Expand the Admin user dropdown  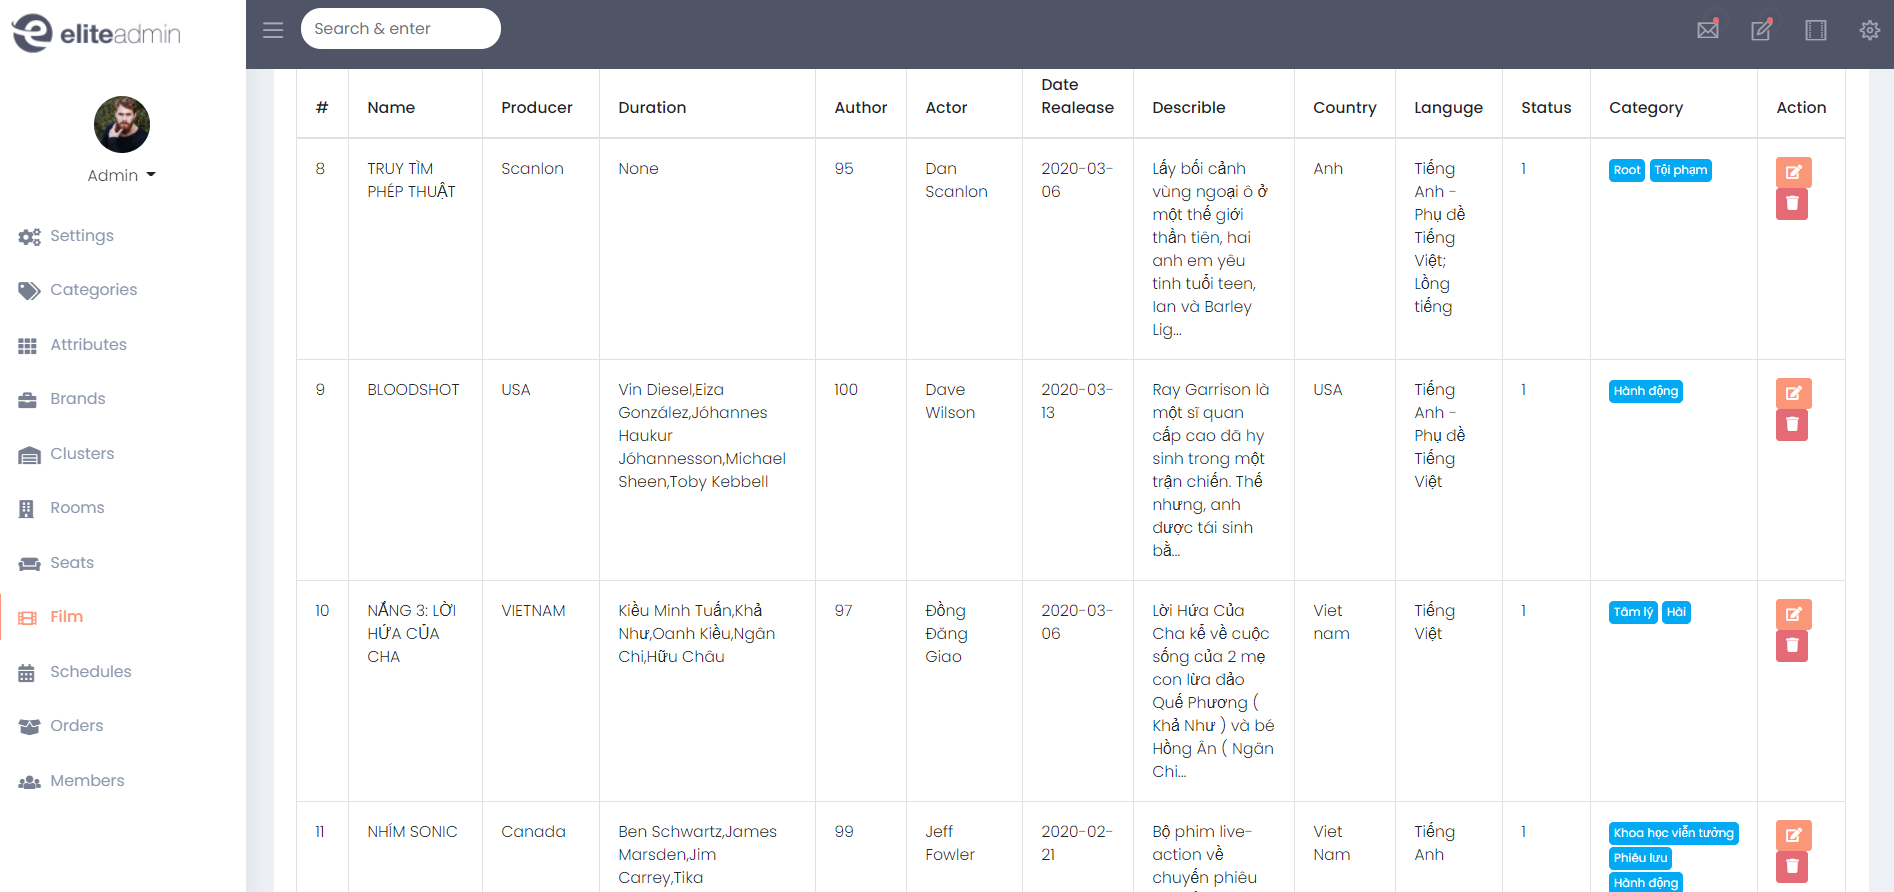coord(122,175)
